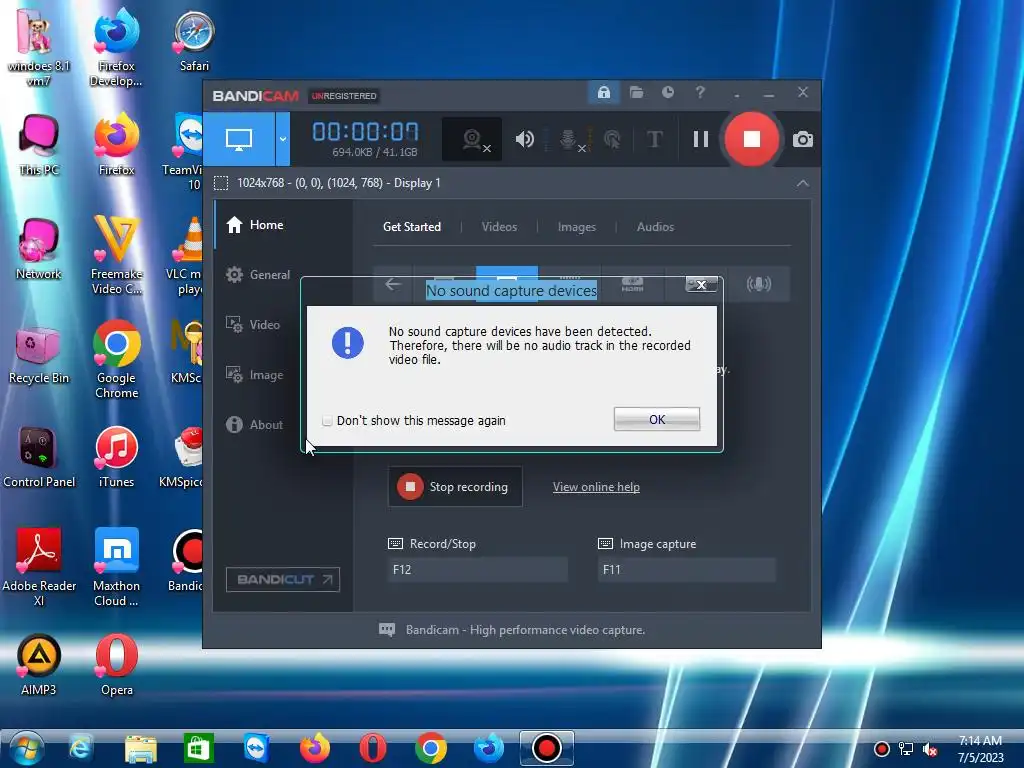Click the Image capture hotkey field F11
Viewport: 1024px width, 768px height.
686,569
